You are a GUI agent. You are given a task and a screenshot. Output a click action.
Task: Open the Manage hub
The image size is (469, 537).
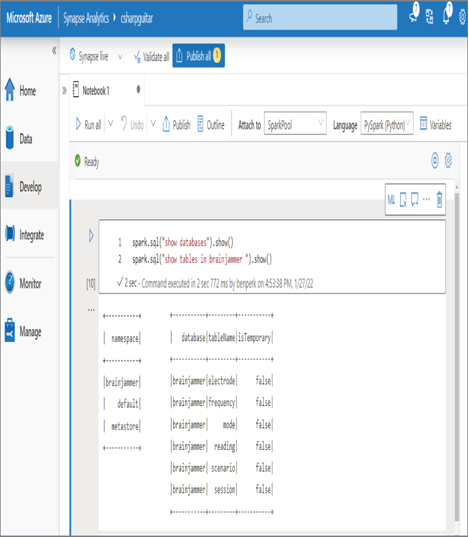coord(23,331)
